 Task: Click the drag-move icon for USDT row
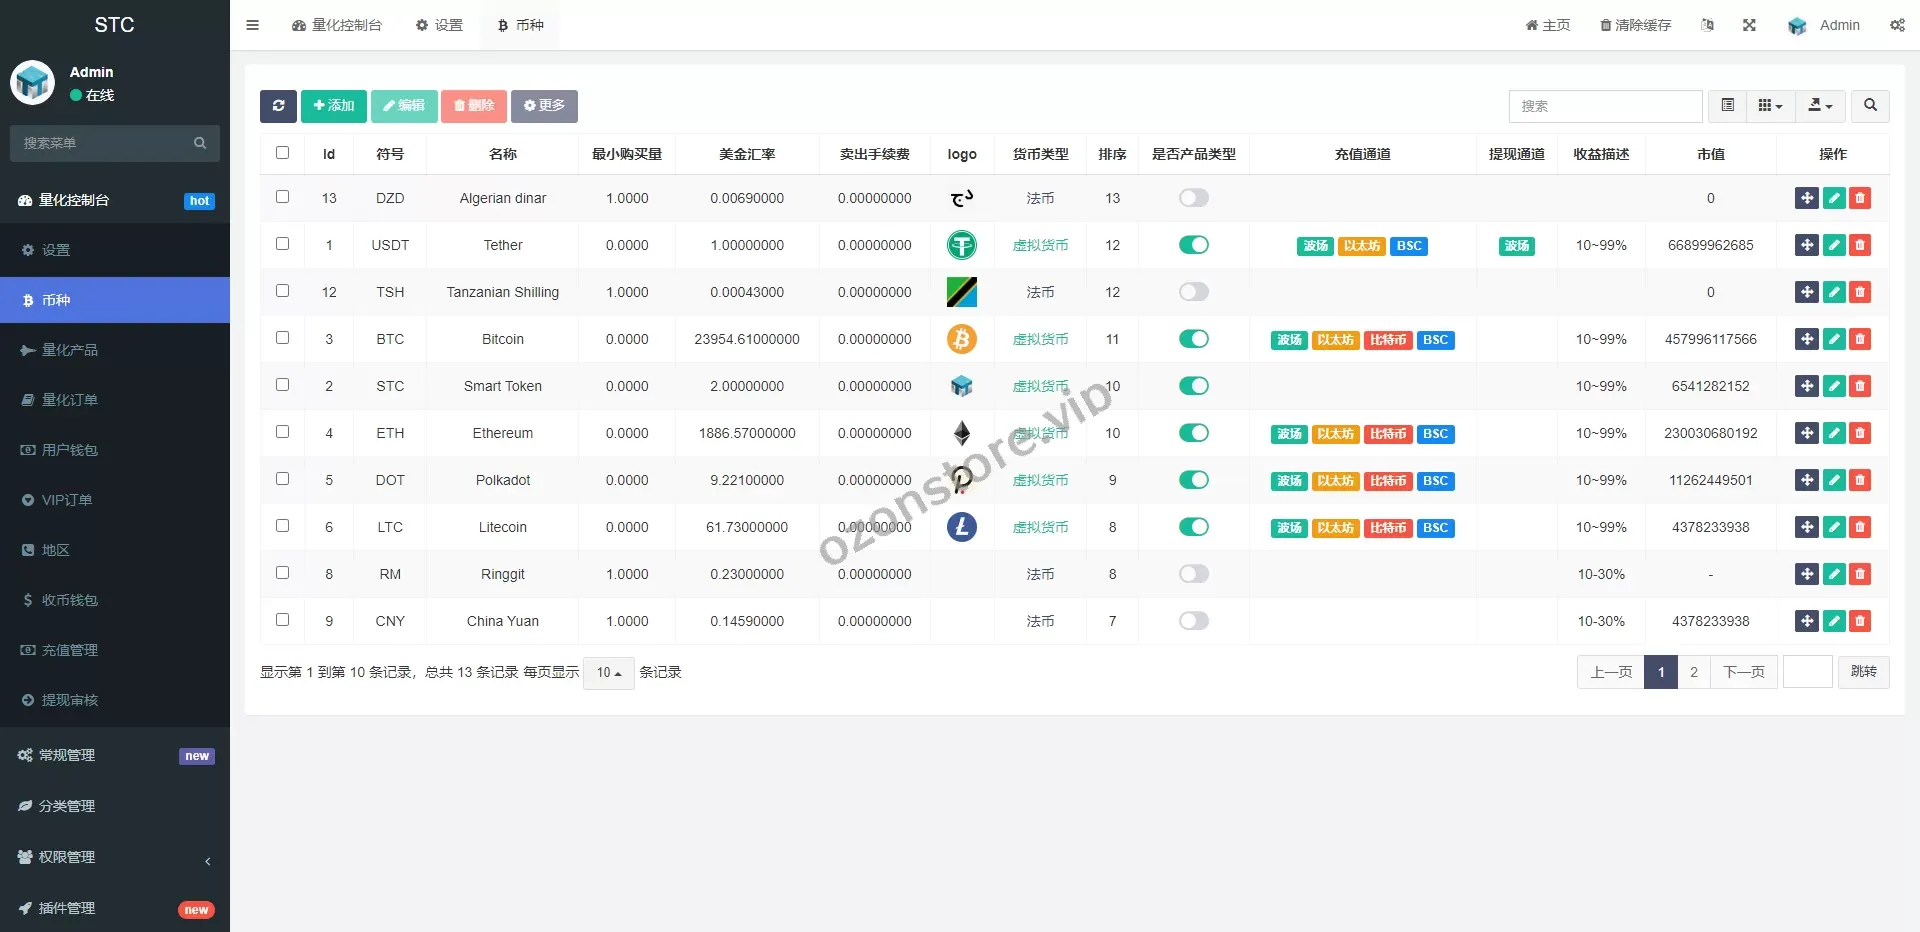coord(1806,245)
